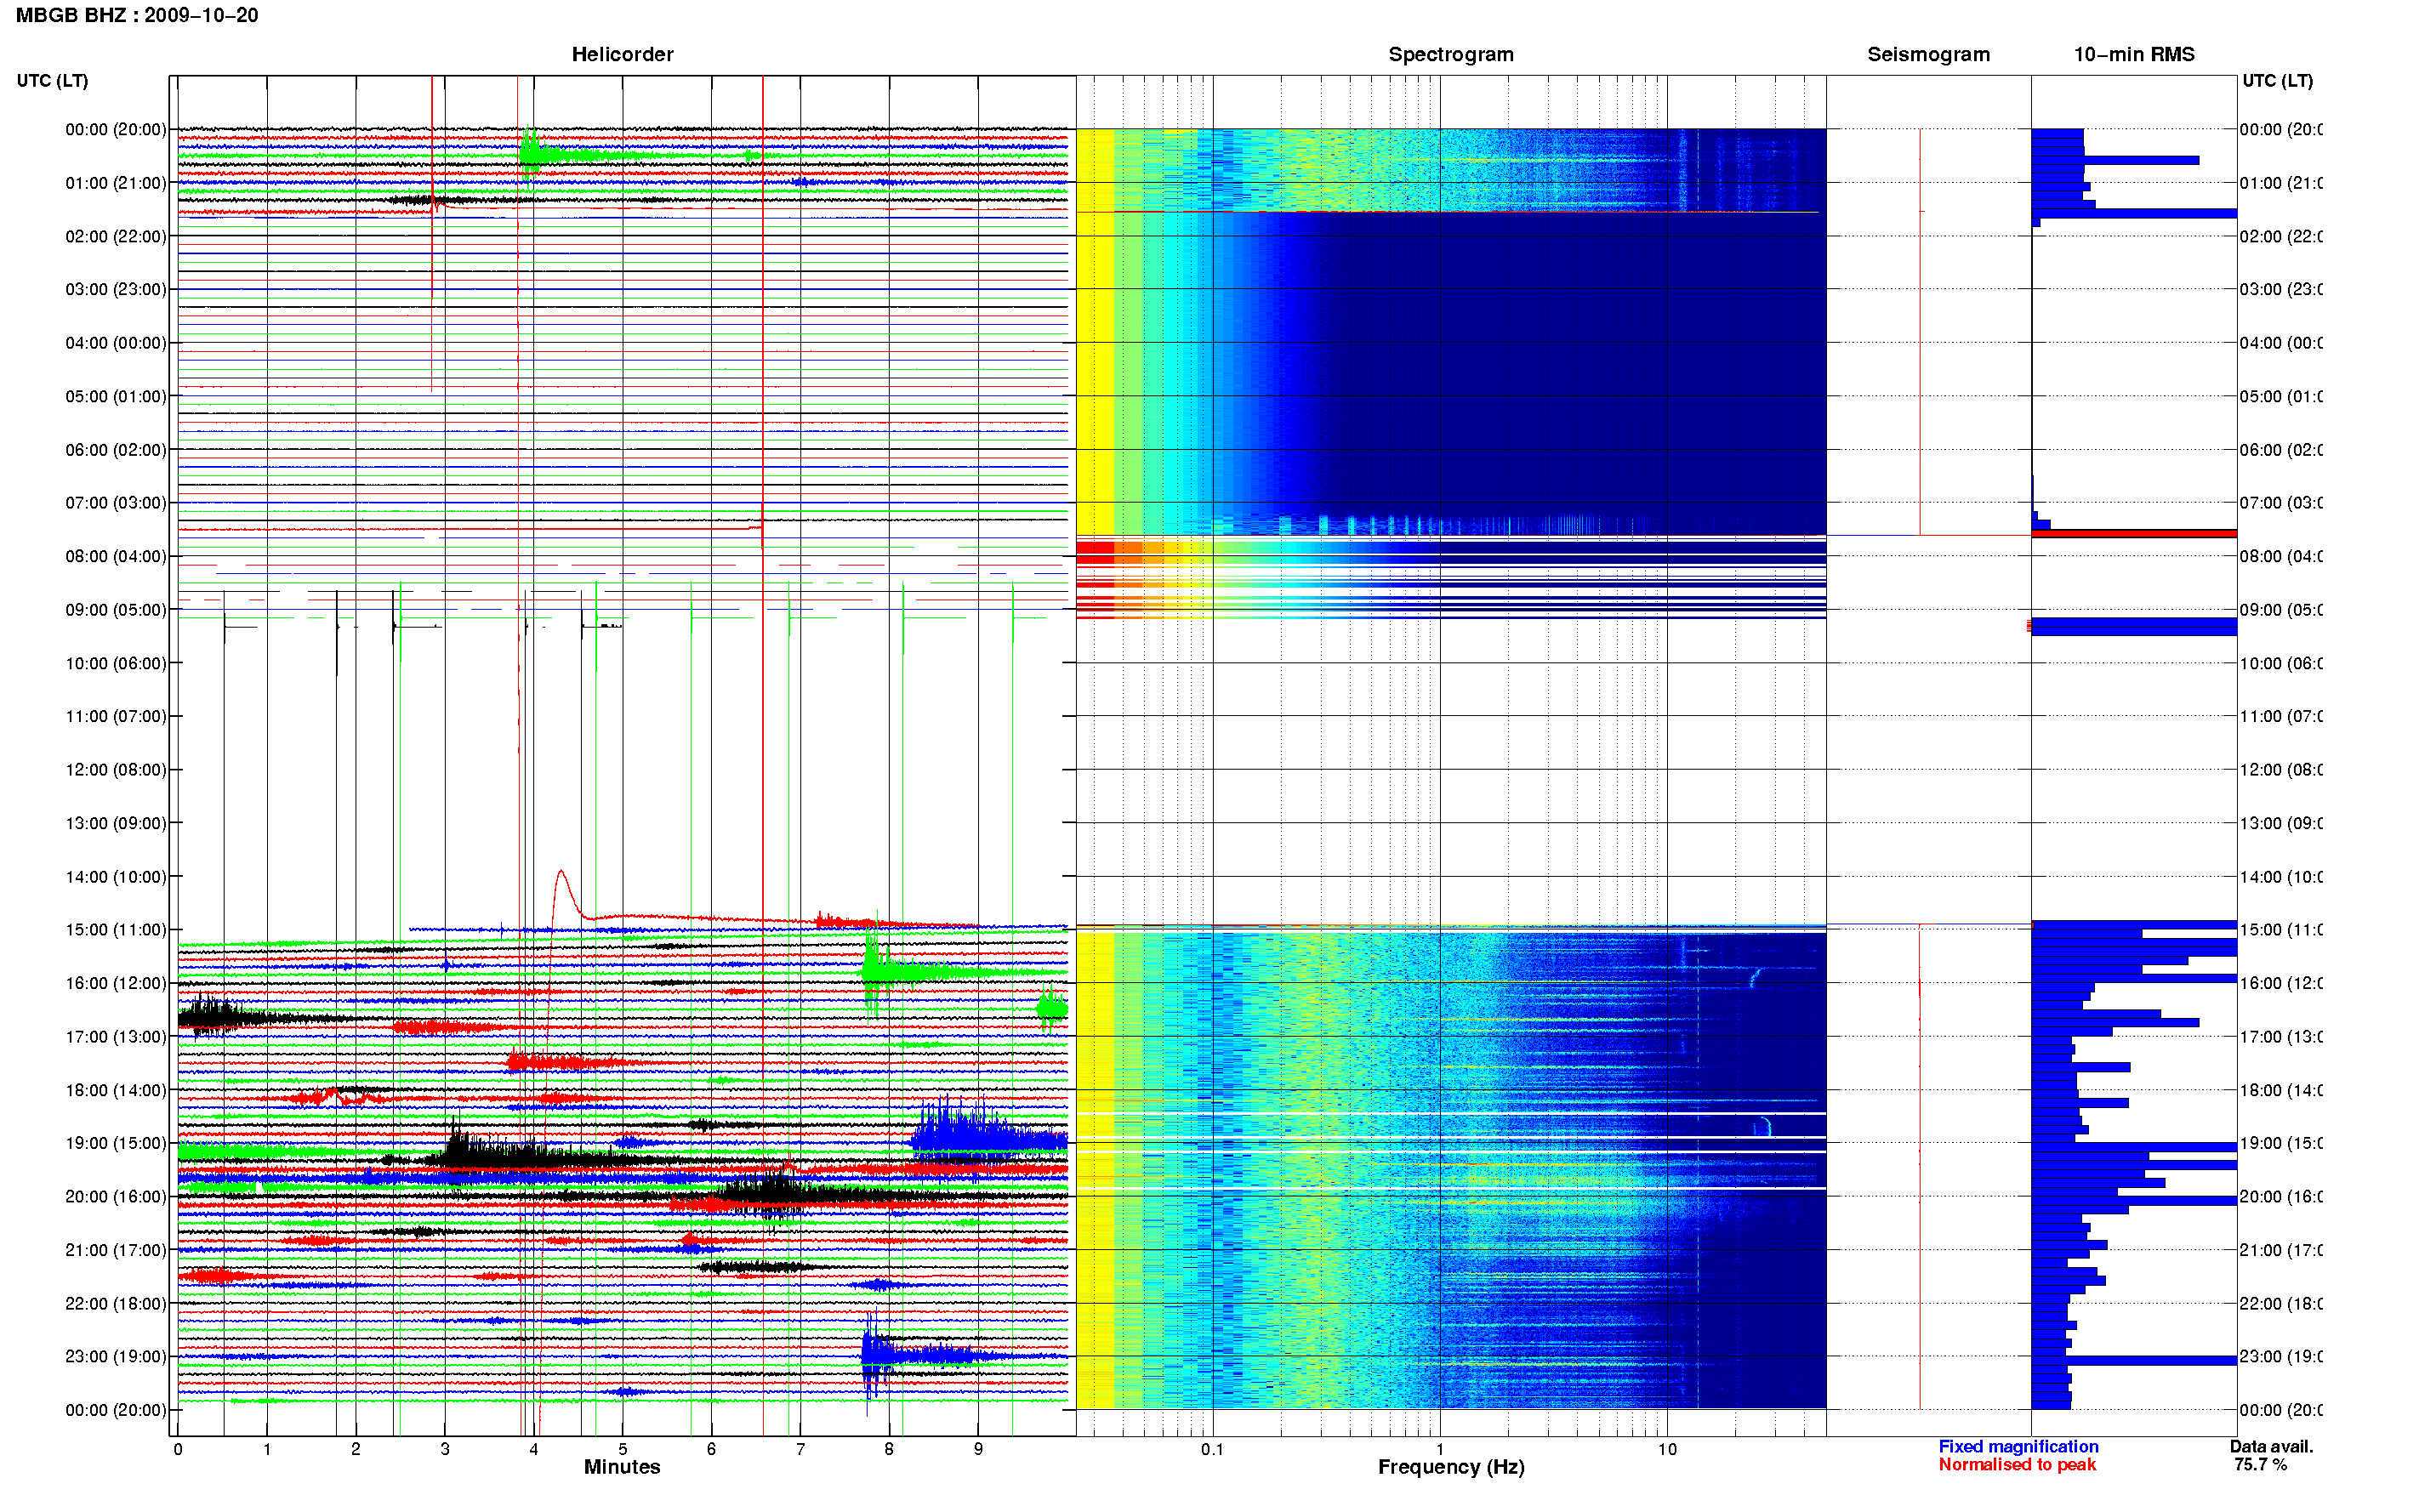Click the left '17:00 (13:00)' time label
The width and height of the screenshot is (2419, 1512).
click(x=116, y=1037)
